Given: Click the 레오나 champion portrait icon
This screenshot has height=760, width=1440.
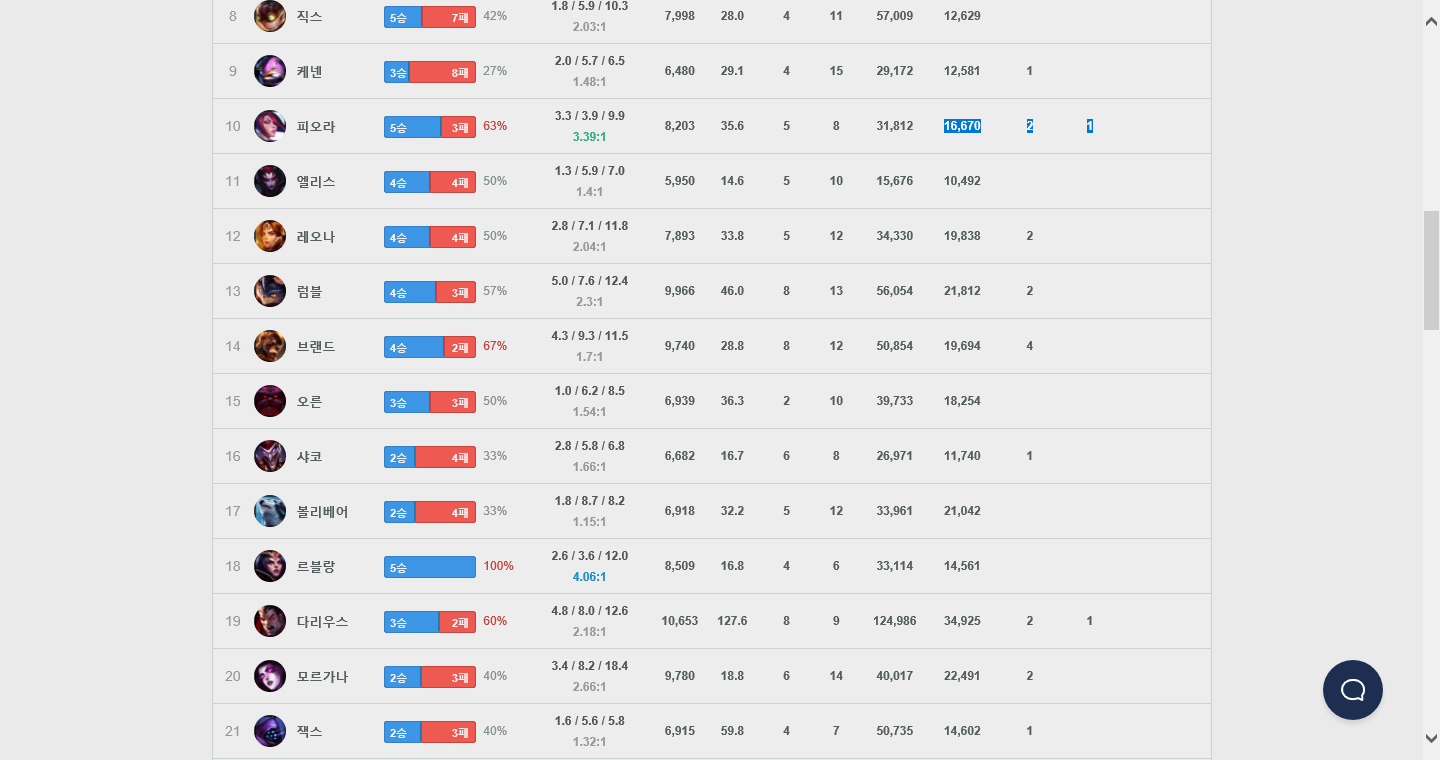Looking at the screenshot, I should 270,236.
